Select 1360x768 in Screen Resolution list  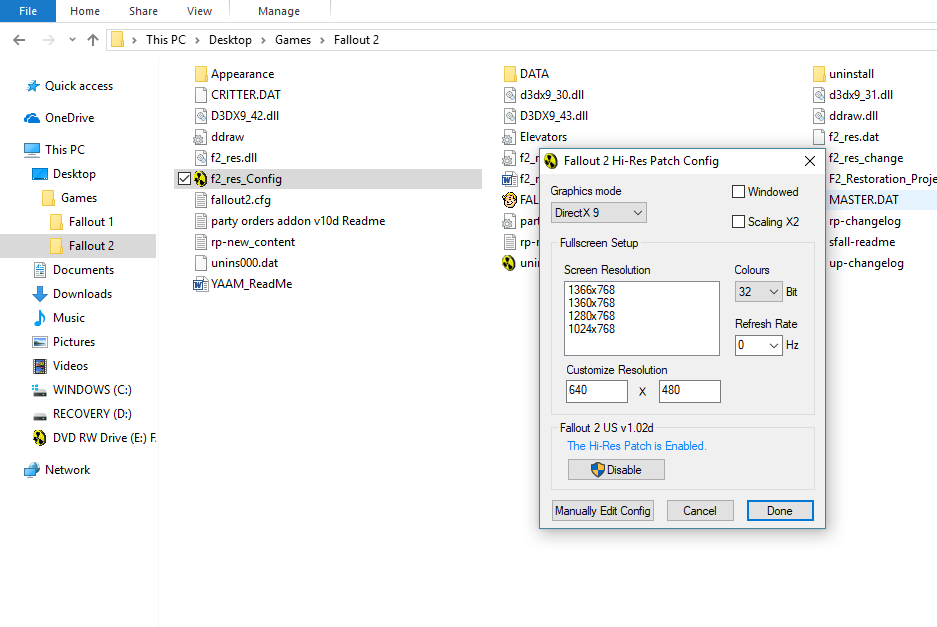pos(592,303)
